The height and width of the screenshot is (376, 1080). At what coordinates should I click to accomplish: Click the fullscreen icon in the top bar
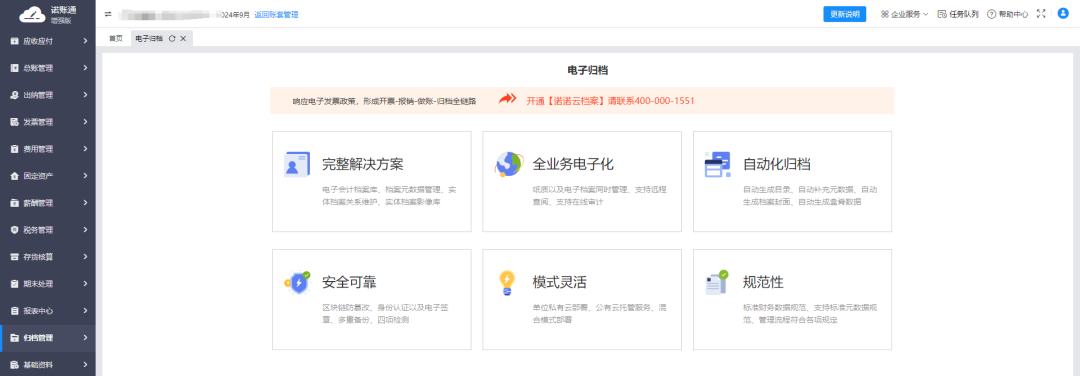tap(1041, 14)
